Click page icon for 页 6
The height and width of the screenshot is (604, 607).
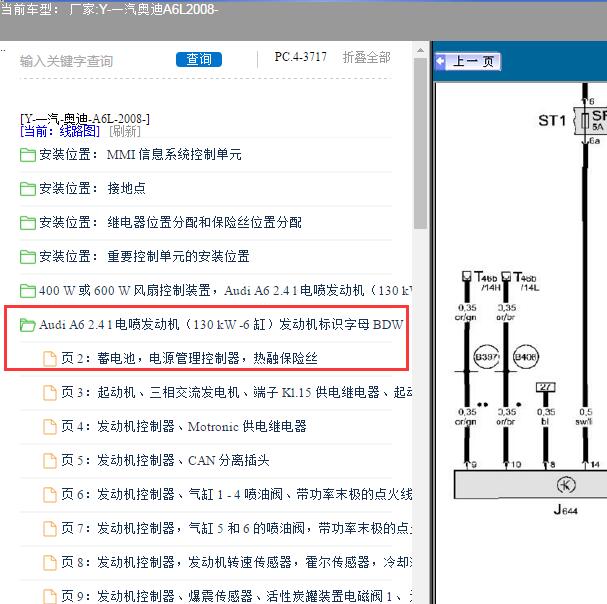point(50,495)
